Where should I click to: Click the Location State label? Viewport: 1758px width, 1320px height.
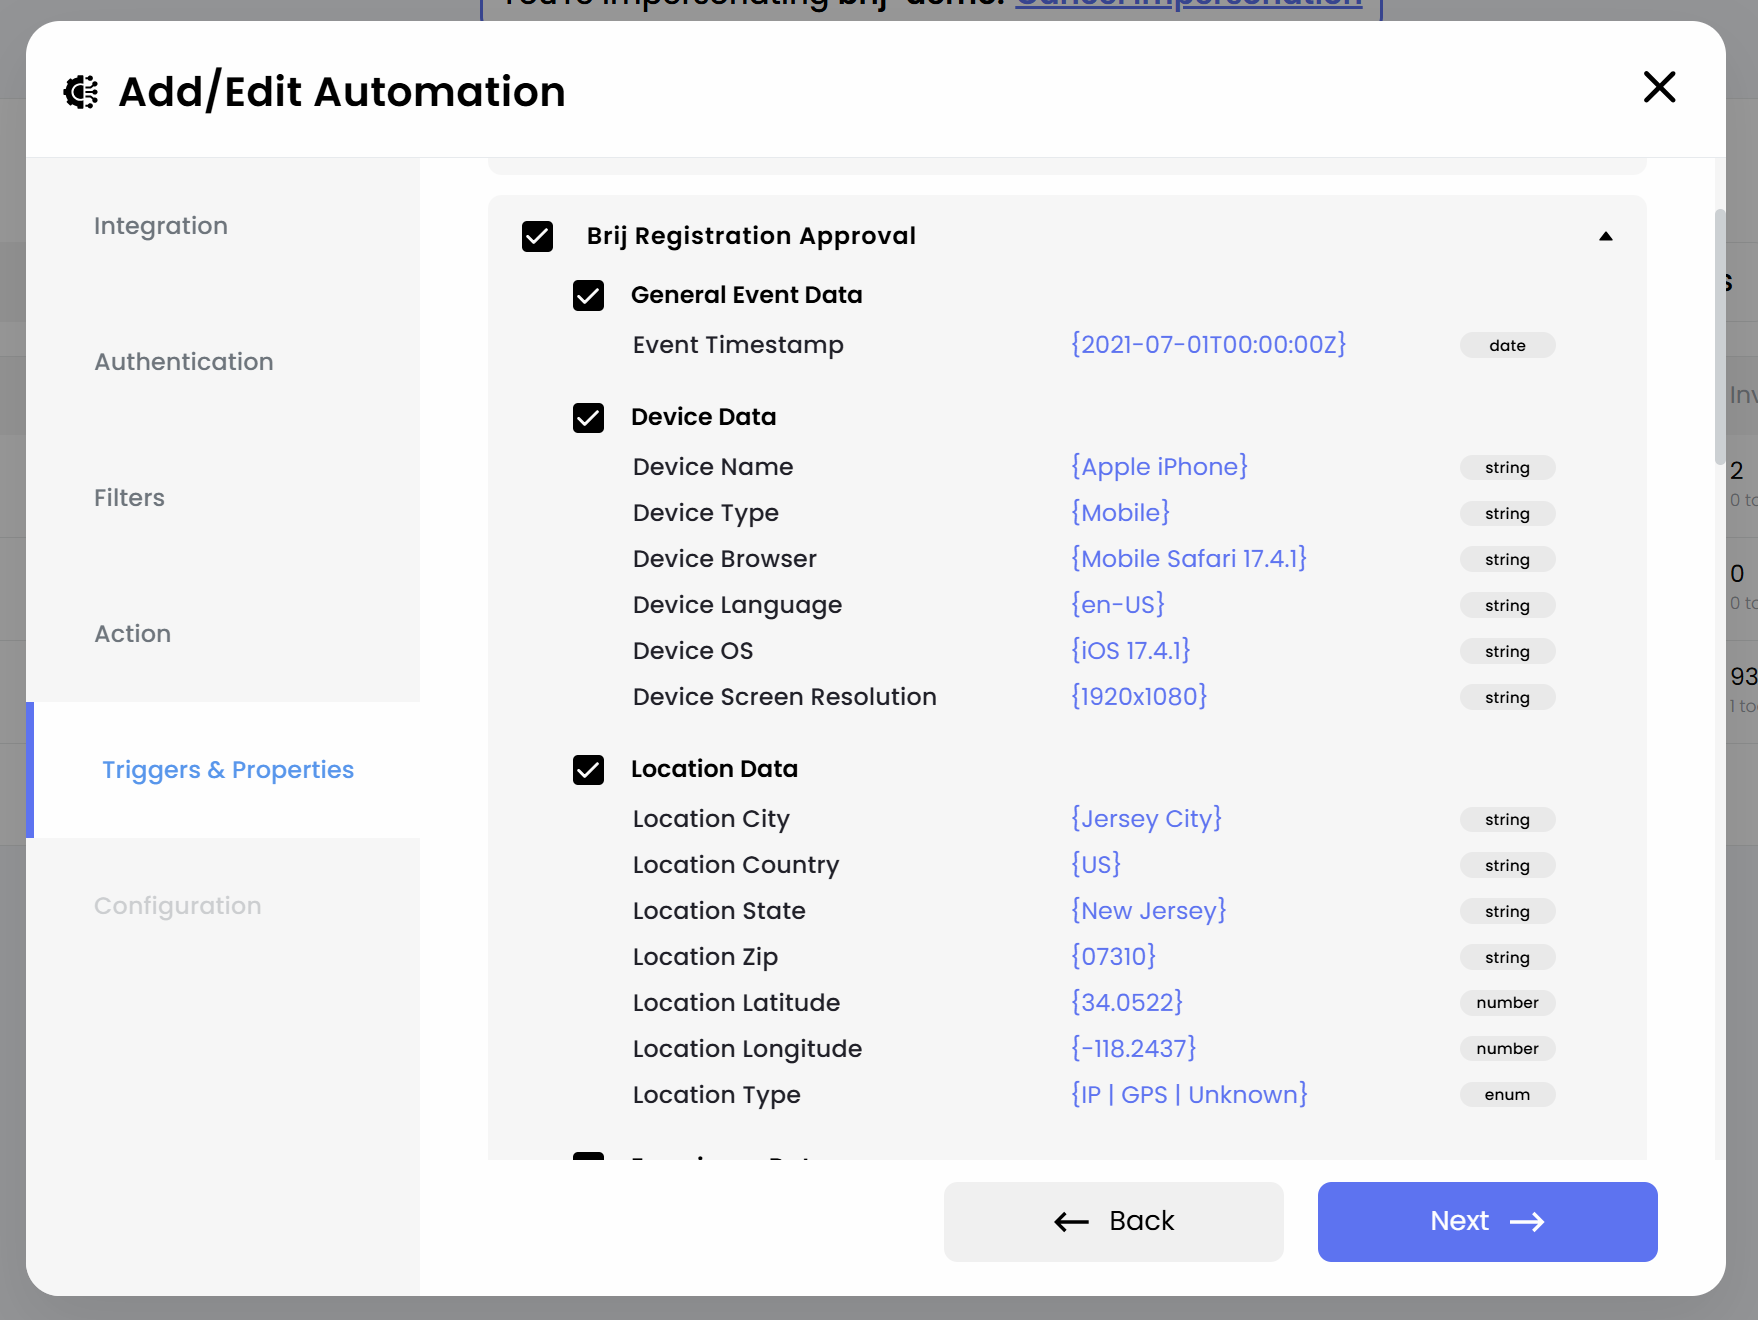pos(719,911)
